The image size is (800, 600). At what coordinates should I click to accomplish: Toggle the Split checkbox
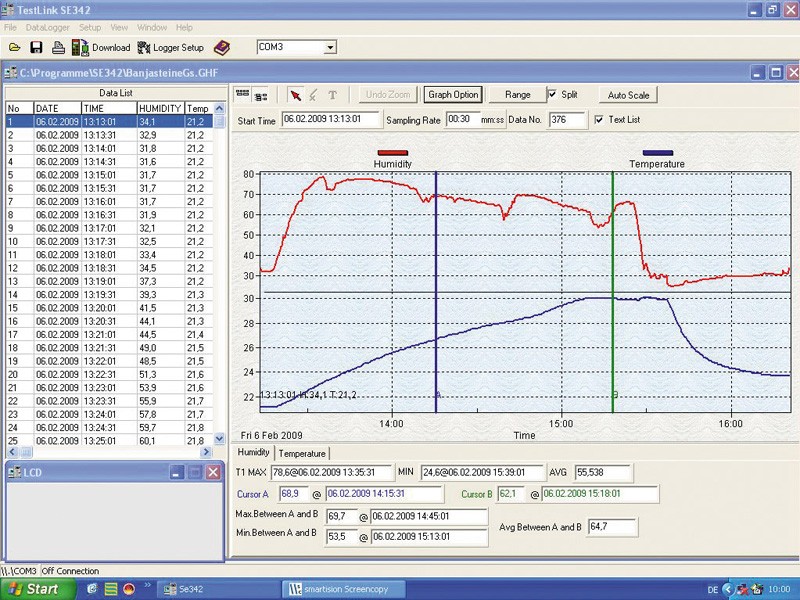[552, 94]
